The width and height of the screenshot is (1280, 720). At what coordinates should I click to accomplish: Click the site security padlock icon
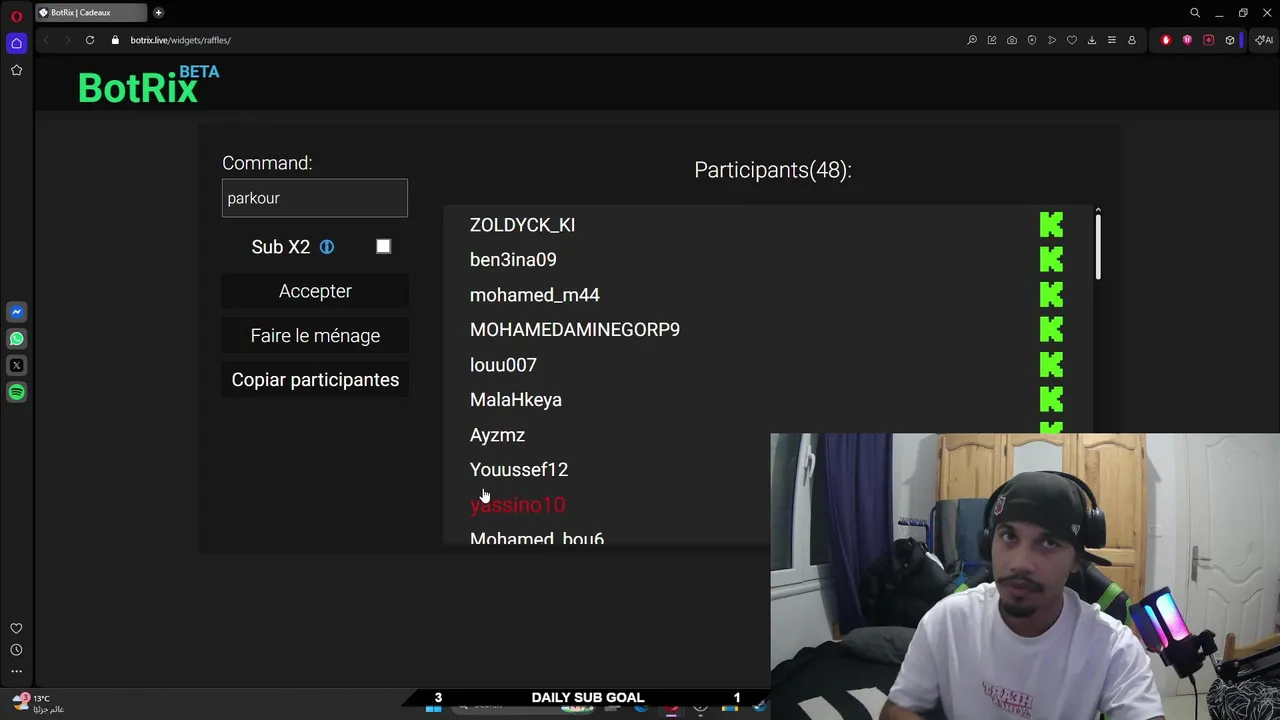point(115,40)
